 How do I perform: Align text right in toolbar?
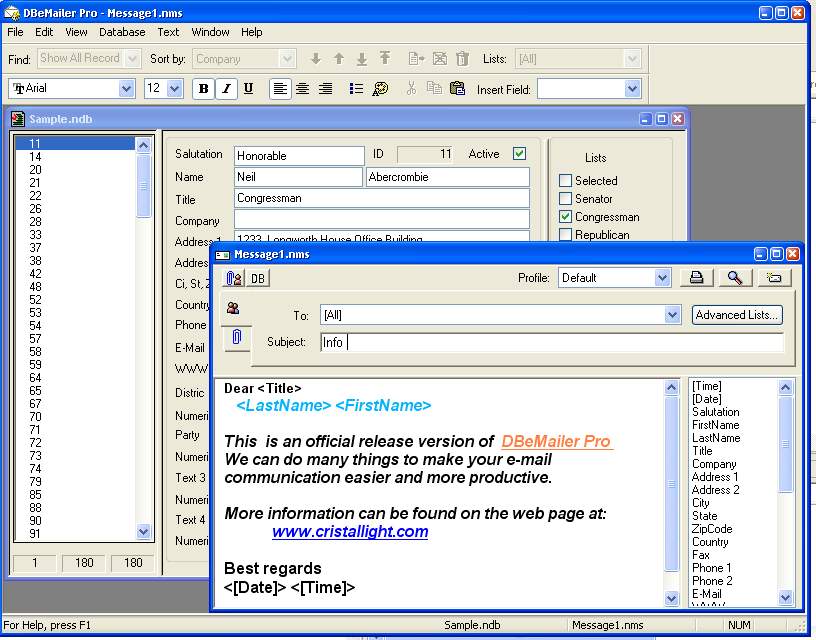[325, 89]
